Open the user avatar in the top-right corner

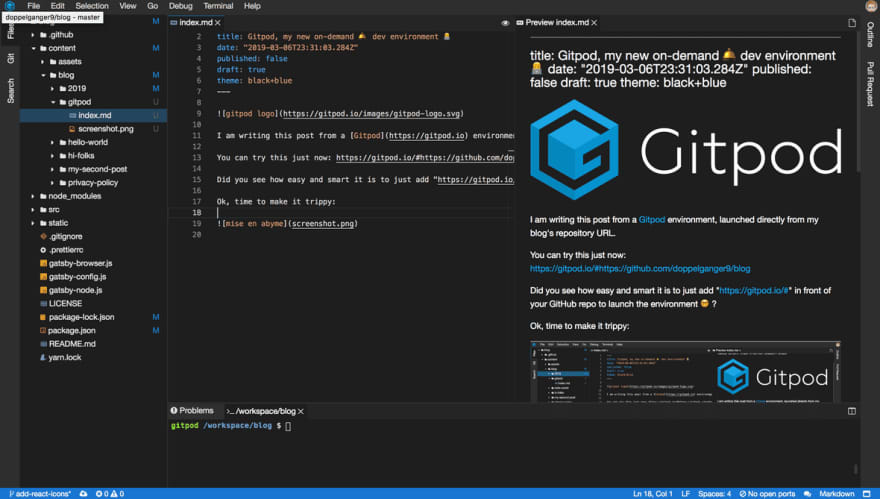click(870, 6)
